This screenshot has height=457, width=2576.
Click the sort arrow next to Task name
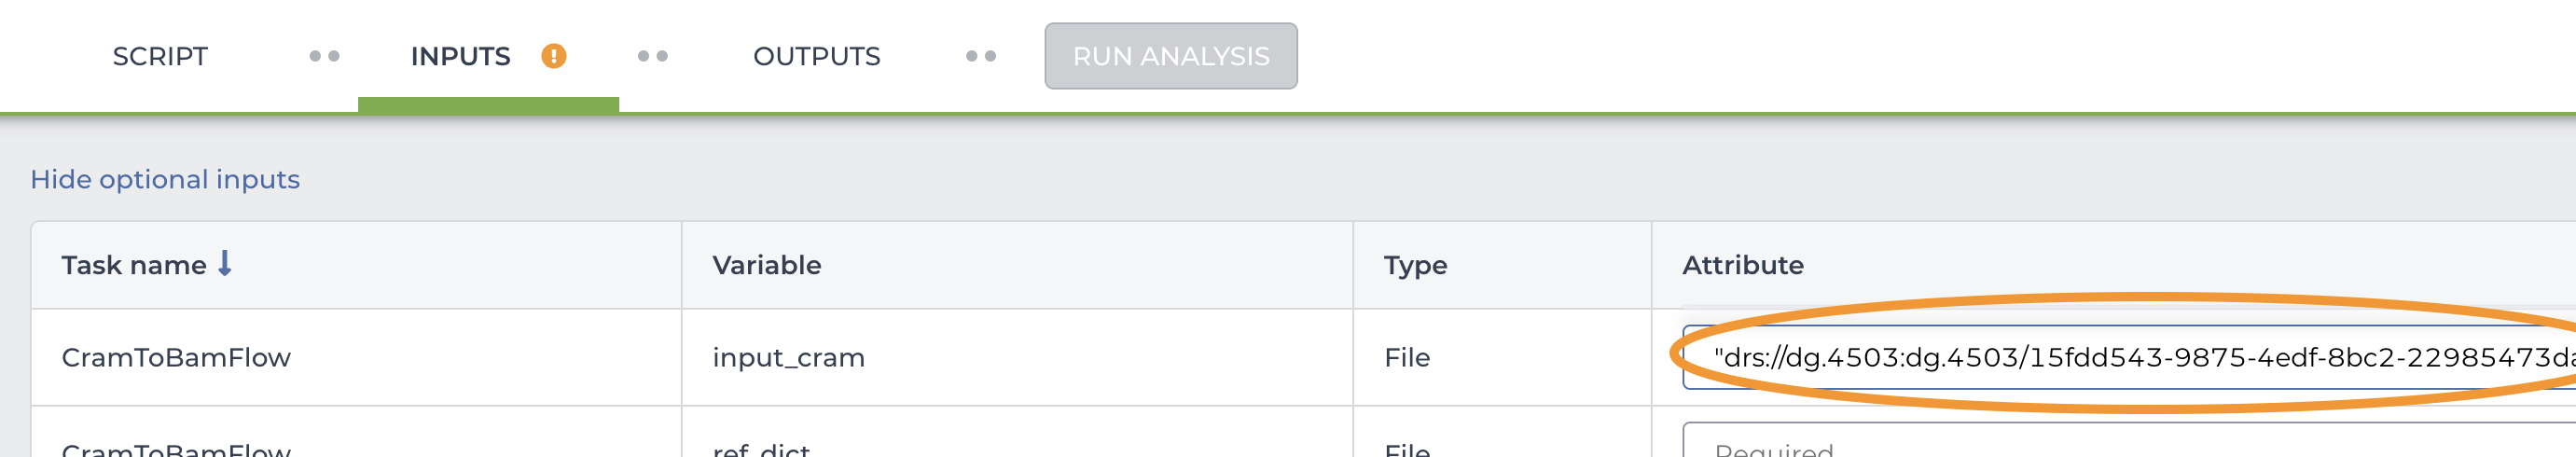point(225,263)
